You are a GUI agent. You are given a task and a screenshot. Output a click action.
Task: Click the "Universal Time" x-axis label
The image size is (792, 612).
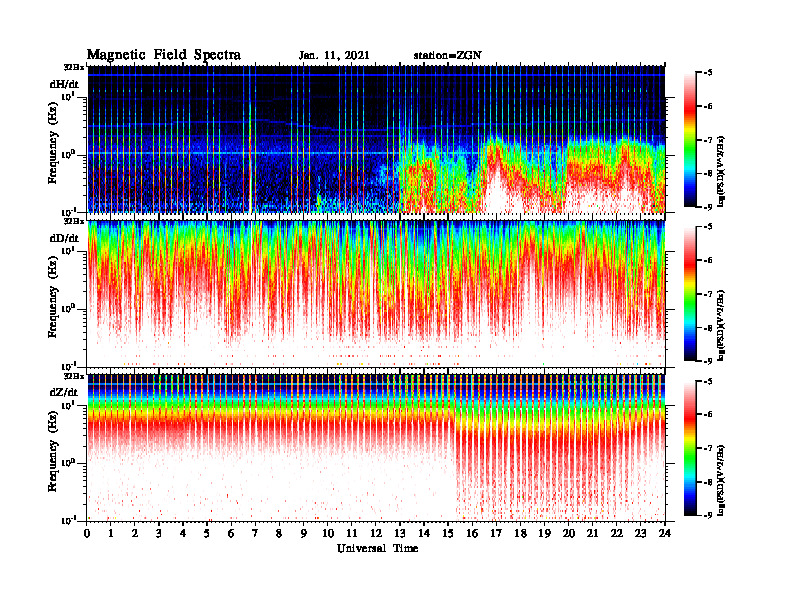(377, 548)
